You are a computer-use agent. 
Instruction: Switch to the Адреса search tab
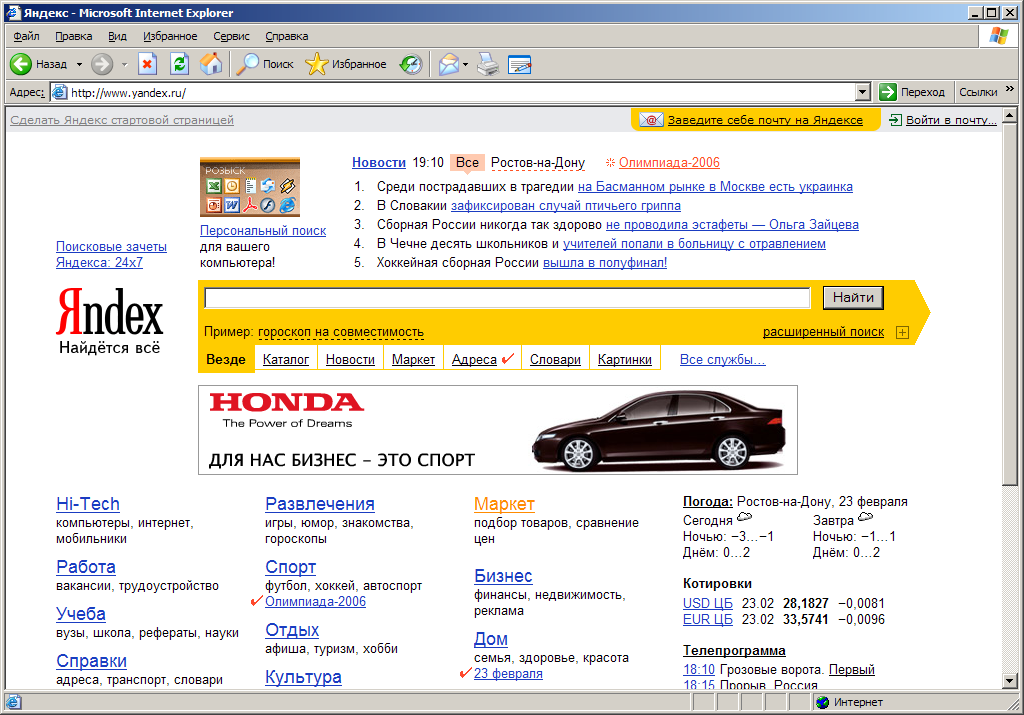474,359
